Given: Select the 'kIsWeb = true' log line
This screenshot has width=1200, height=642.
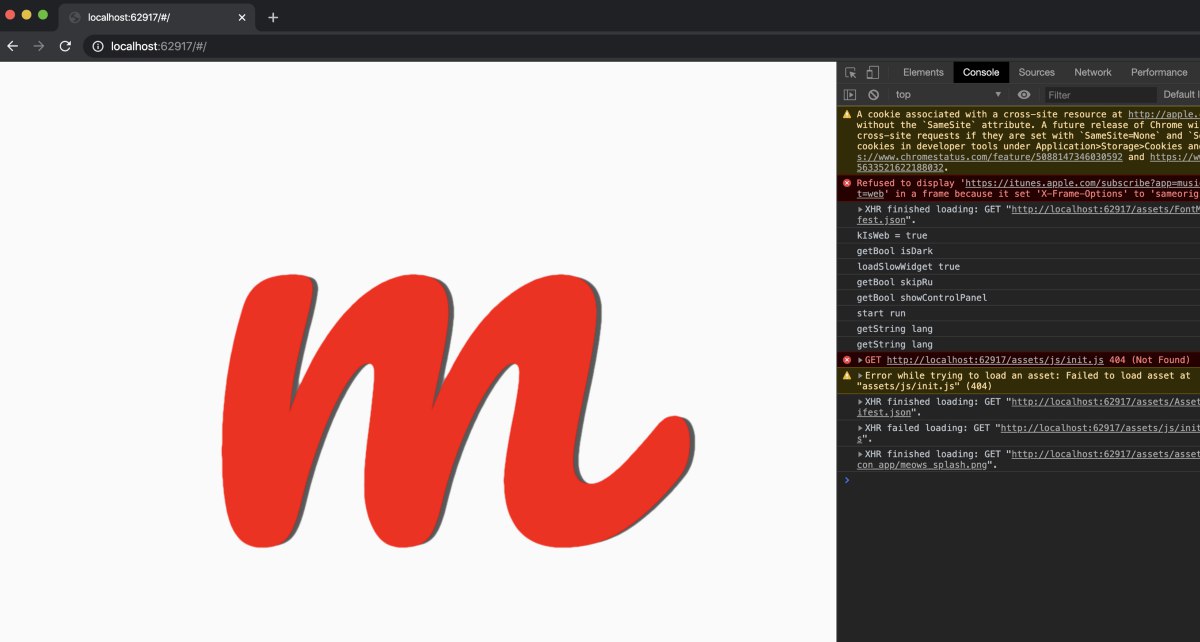Looking at the screenshot, I should [x=892, y=236].
